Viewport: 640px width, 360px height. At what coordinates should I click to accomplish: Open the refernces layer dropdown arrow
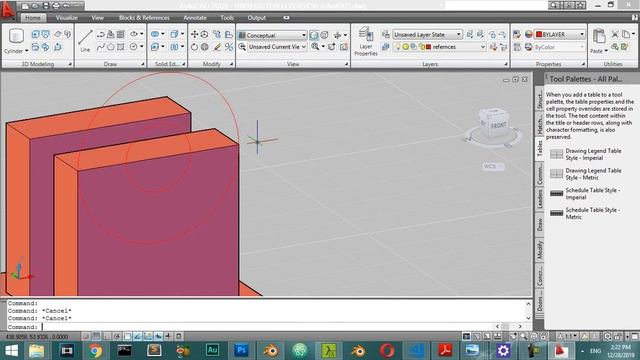482,47
